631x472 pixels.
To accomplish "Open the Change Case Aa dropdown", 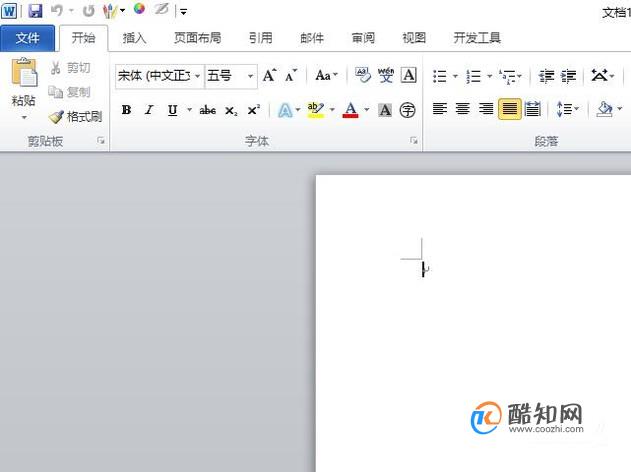I will tap(326, 75).
